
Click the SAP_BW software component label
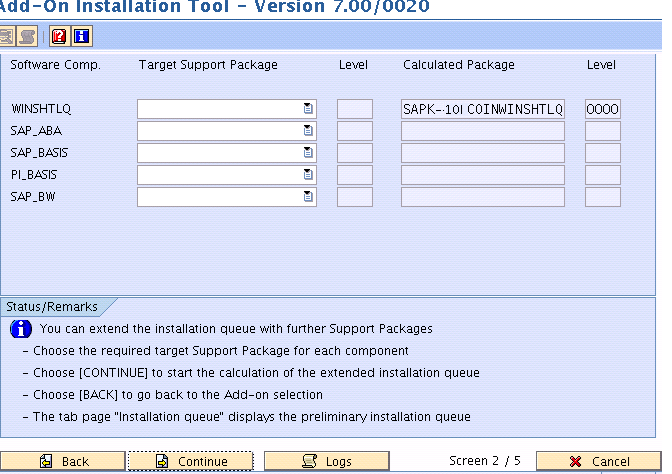coord(33,197)
